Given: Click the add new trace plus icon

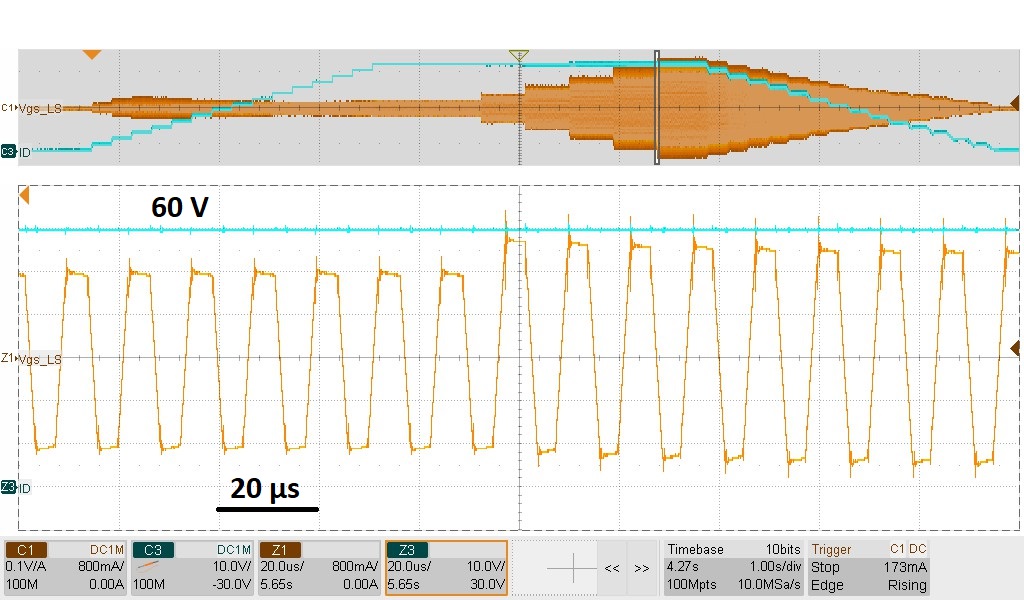Looking at the screenshot, I should pyautogui.click(x=573, y=568).
